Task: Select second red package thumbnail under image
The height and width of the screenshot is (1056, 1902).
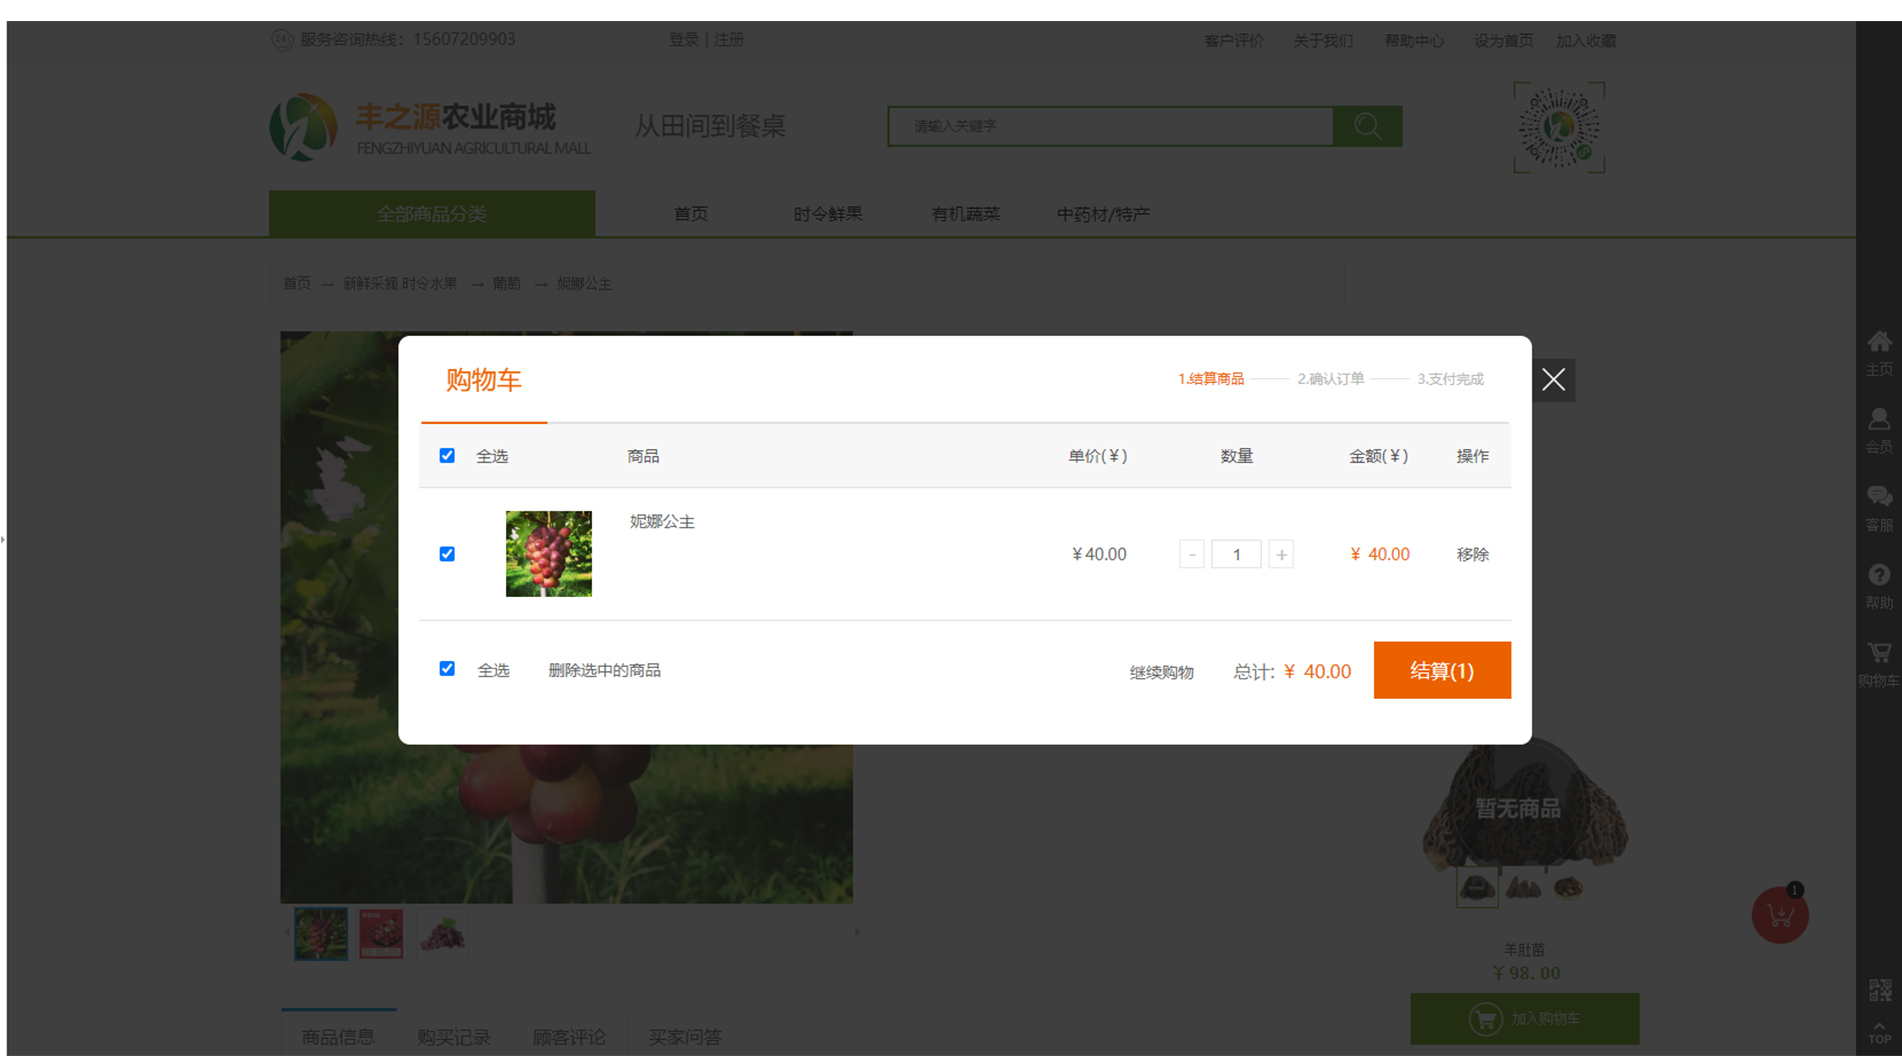Action: click(x=381, y=934)
